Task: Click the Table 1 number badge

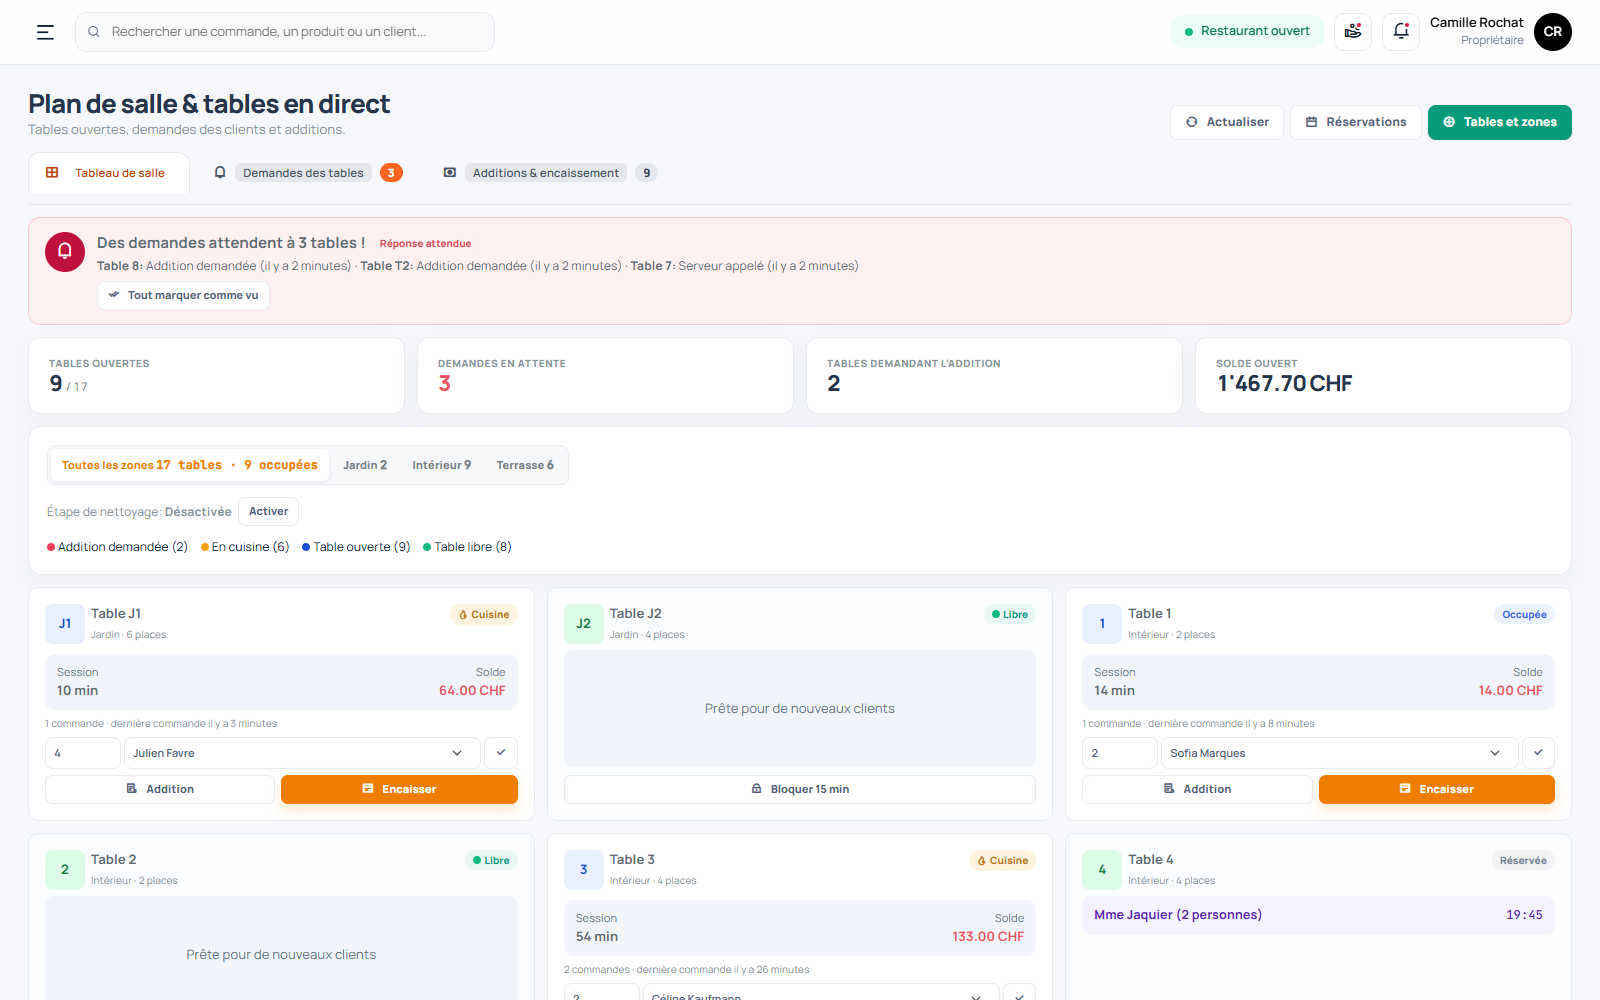Action: (x=1102, y=624)
